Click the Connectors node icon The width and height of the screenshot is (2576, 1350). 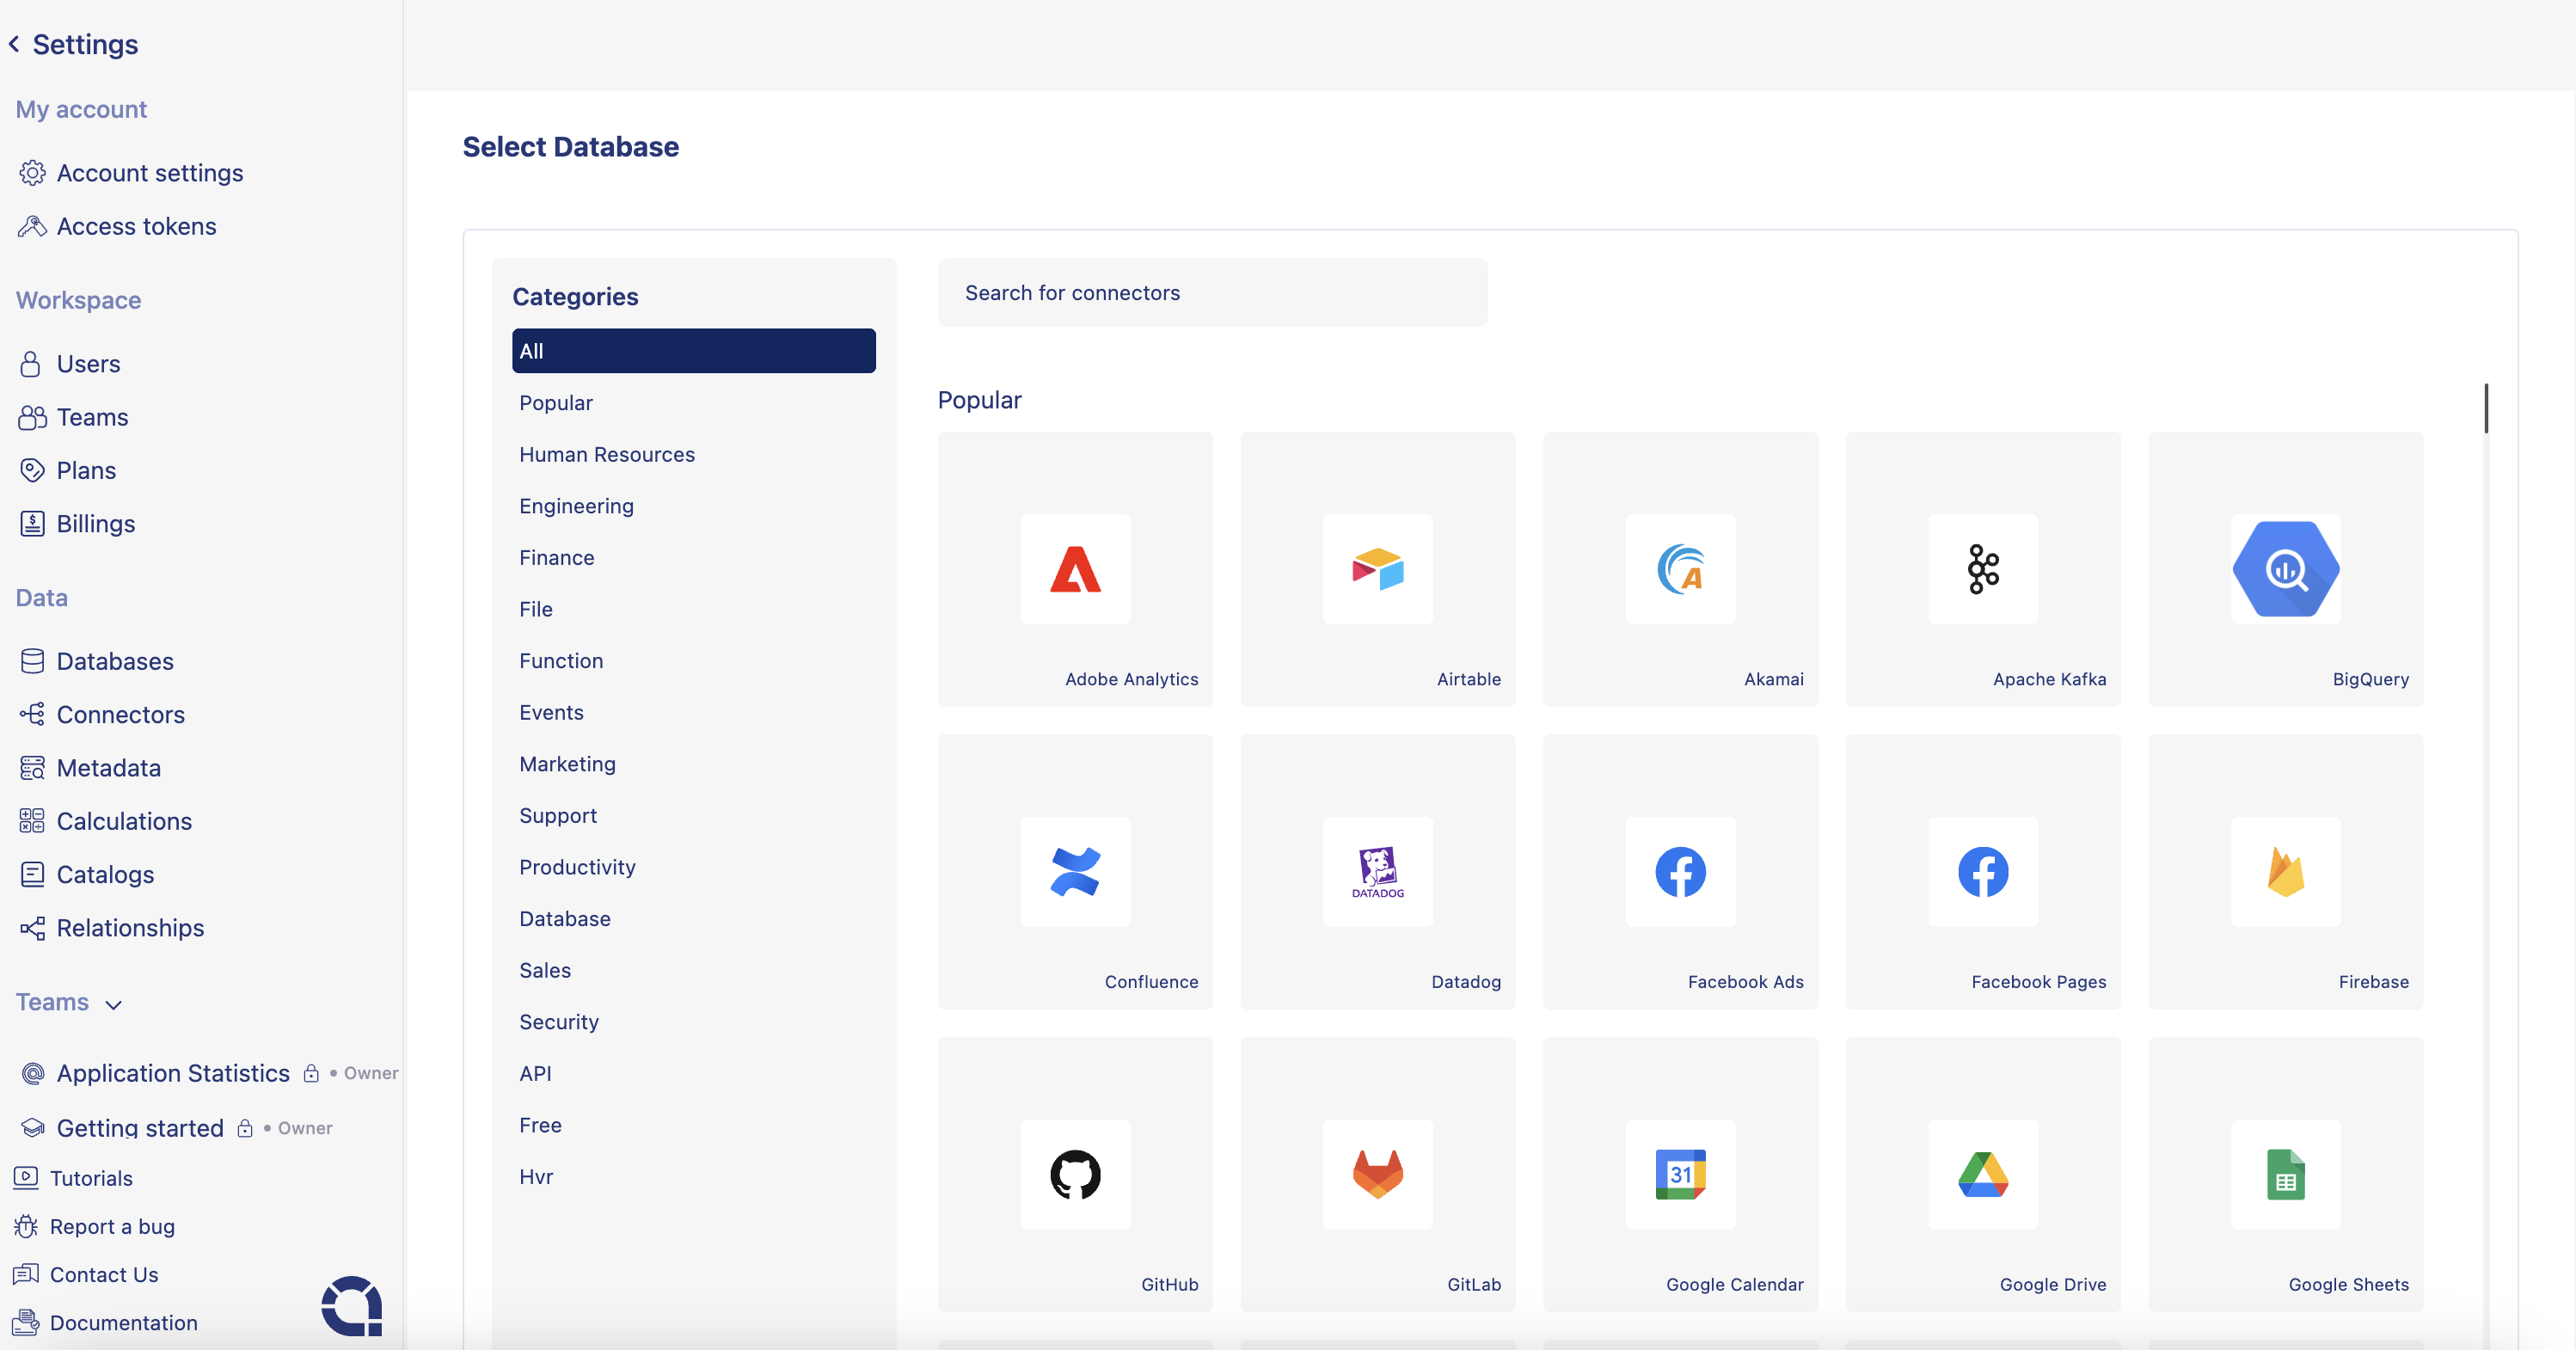tap(32, 714)
